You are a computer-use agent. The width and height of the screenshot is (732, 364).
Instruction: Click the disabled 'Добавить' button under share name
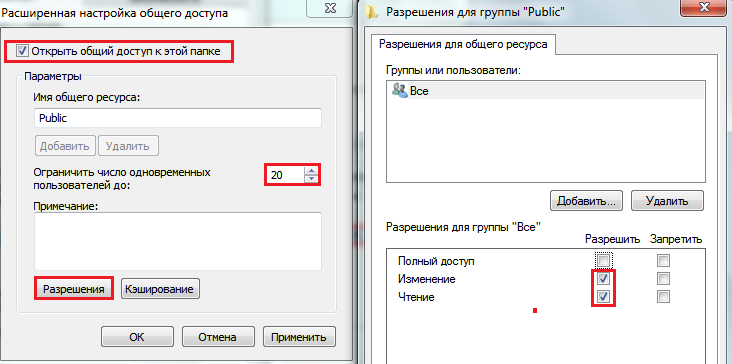(x=65, y=146)
